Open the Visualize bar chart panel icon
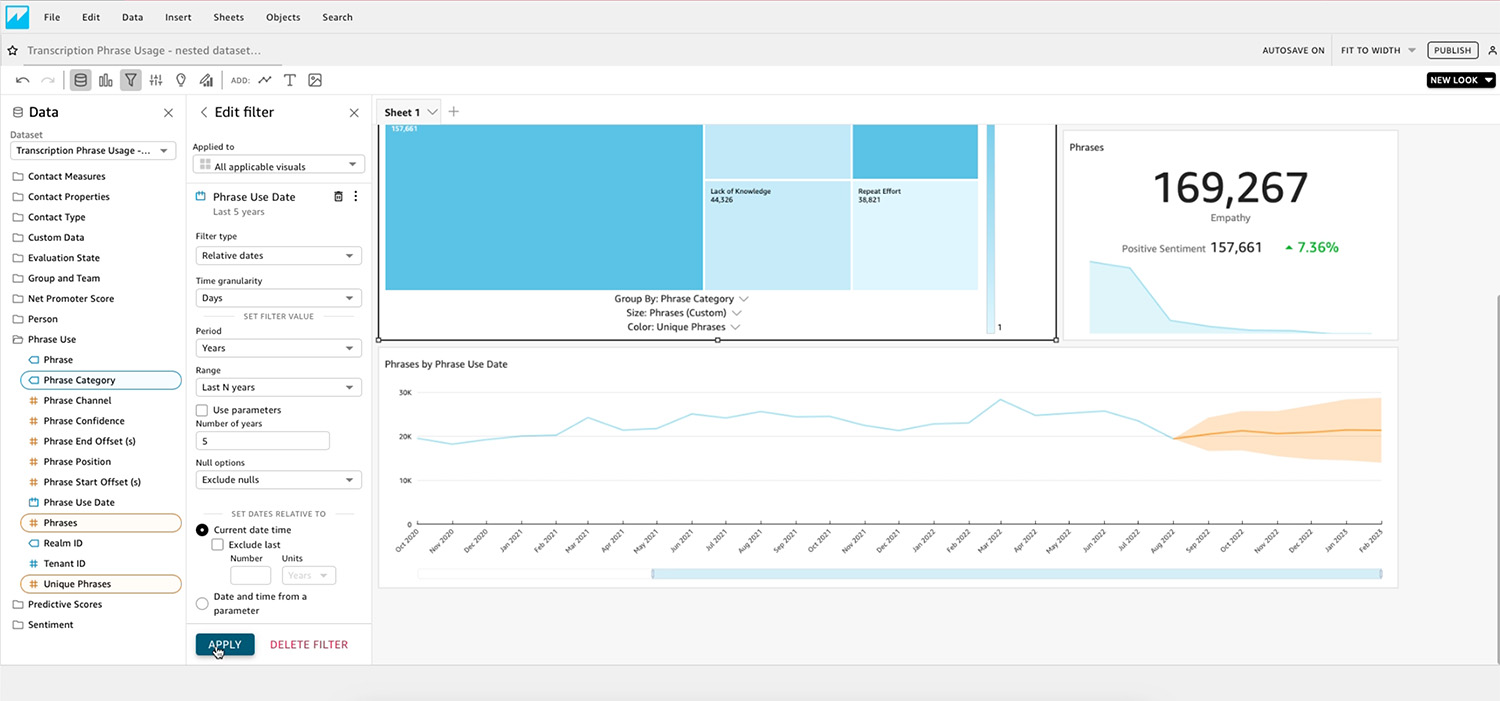Viewport: 1500px width, 701px height. (x=106, y=80)
